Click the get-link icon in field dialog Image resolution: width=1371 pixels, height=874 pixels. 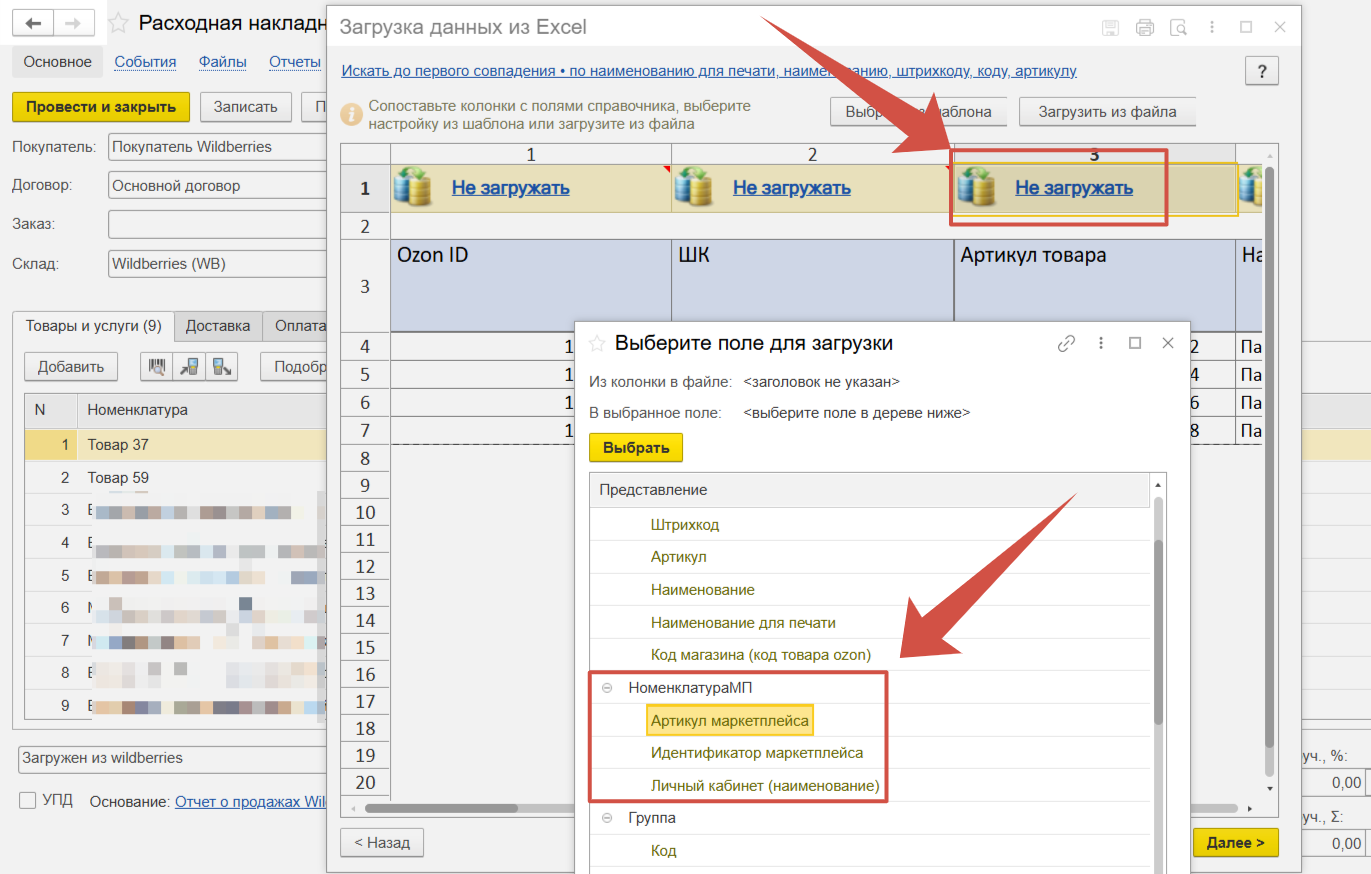pyautogui.click(x=1066, y=343)
